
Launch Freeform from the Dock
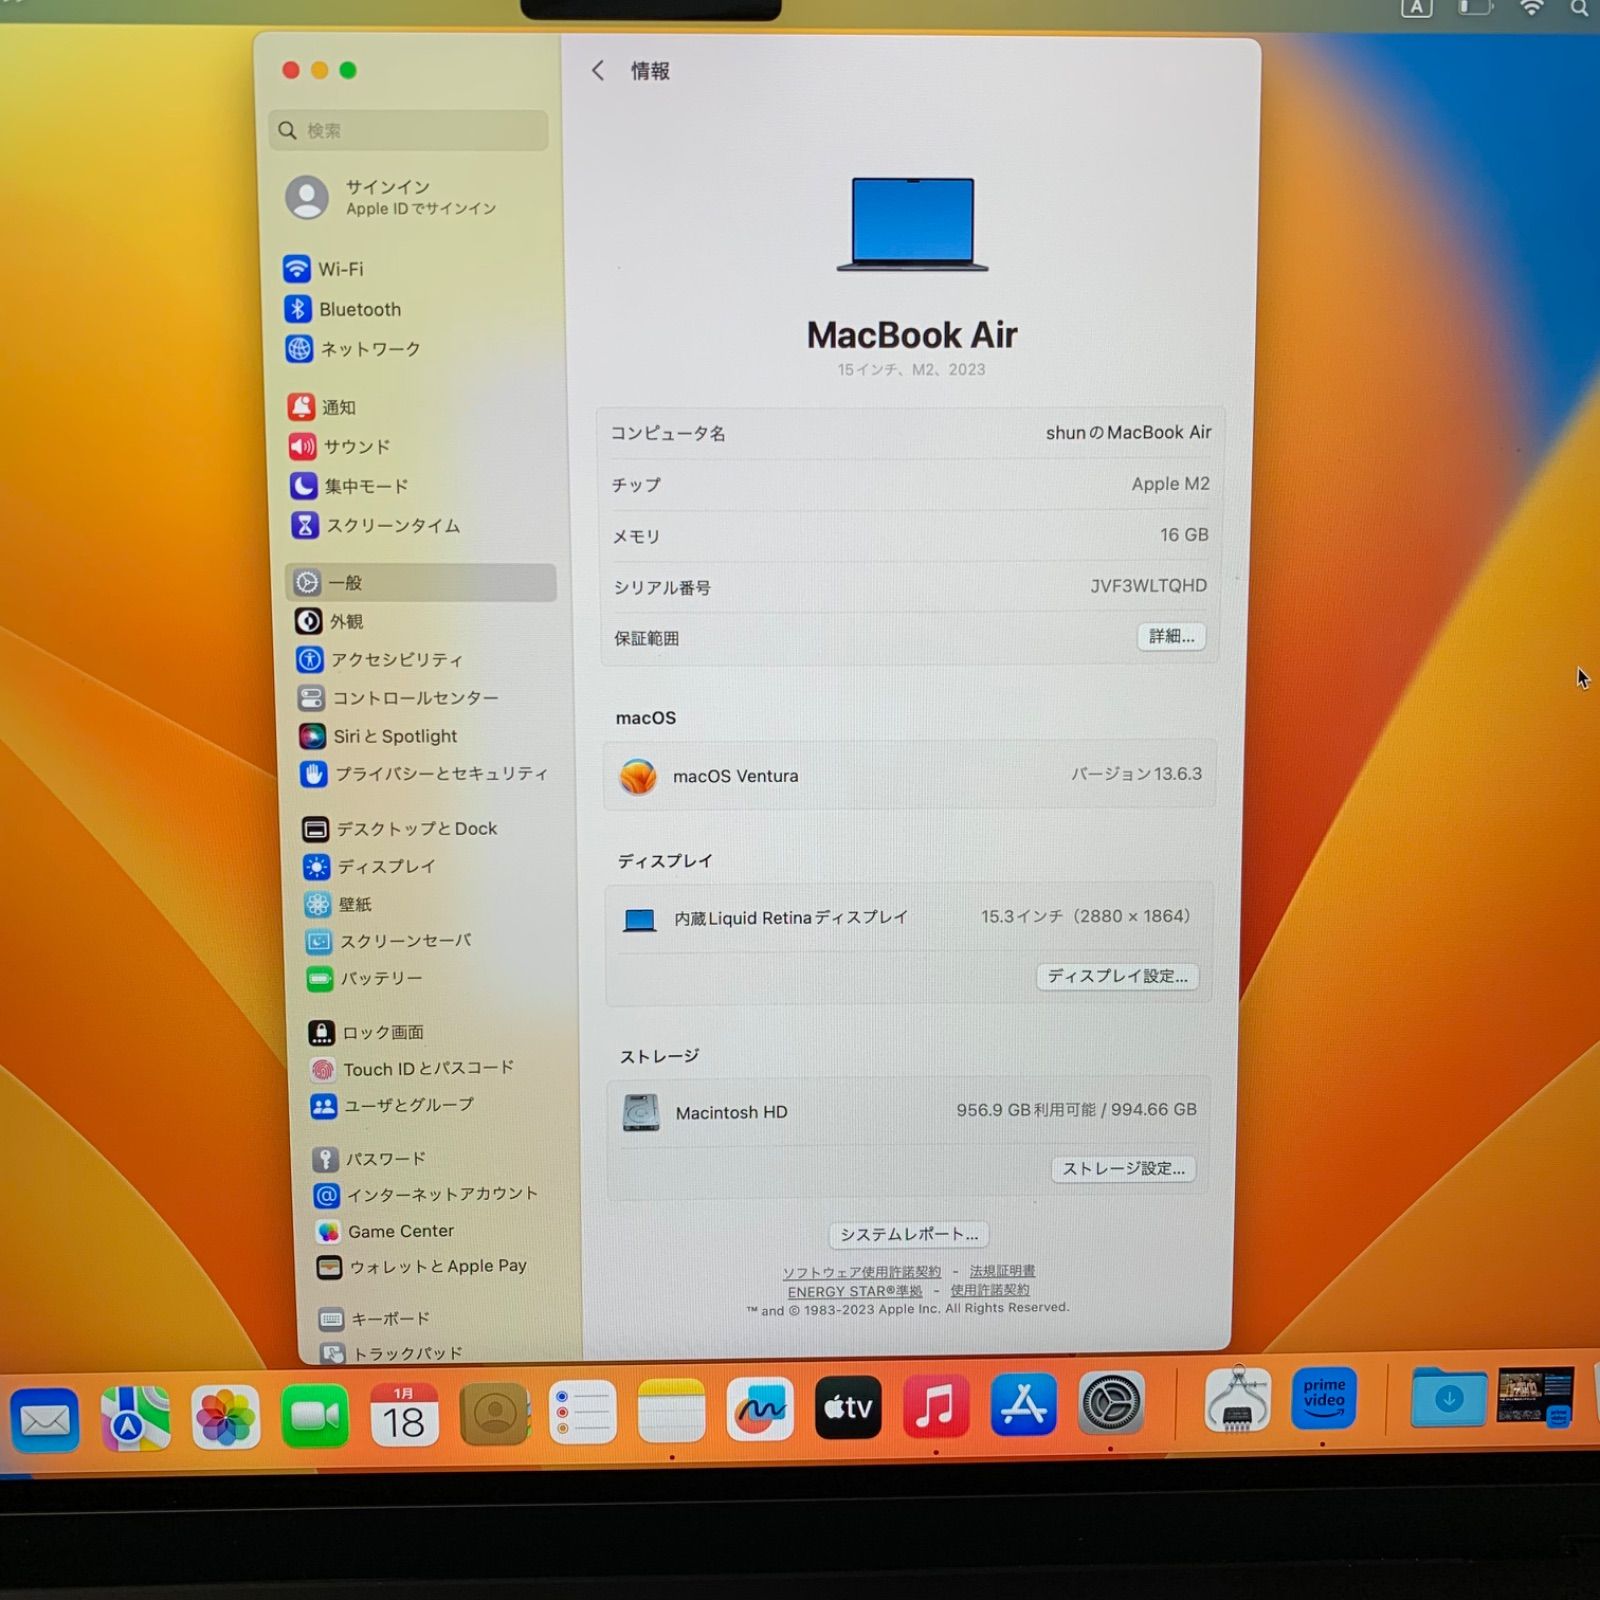[x=760, y=1408]
